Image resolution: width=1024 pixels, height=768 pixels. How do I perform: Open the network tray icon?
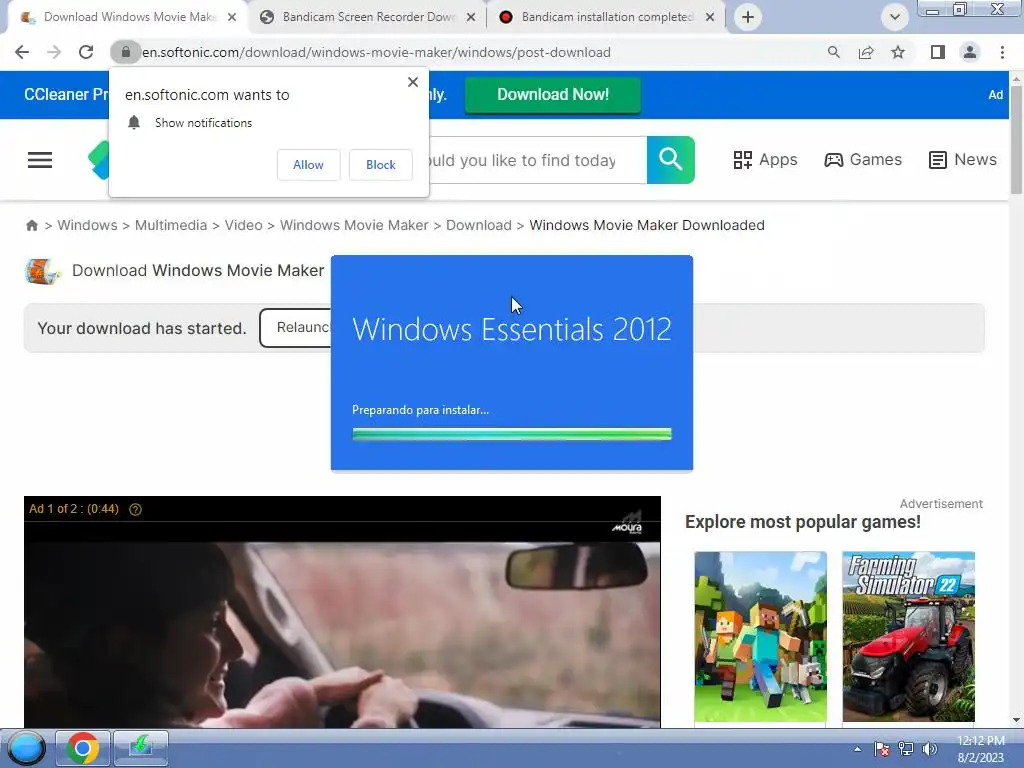click(x=906, y=749)
